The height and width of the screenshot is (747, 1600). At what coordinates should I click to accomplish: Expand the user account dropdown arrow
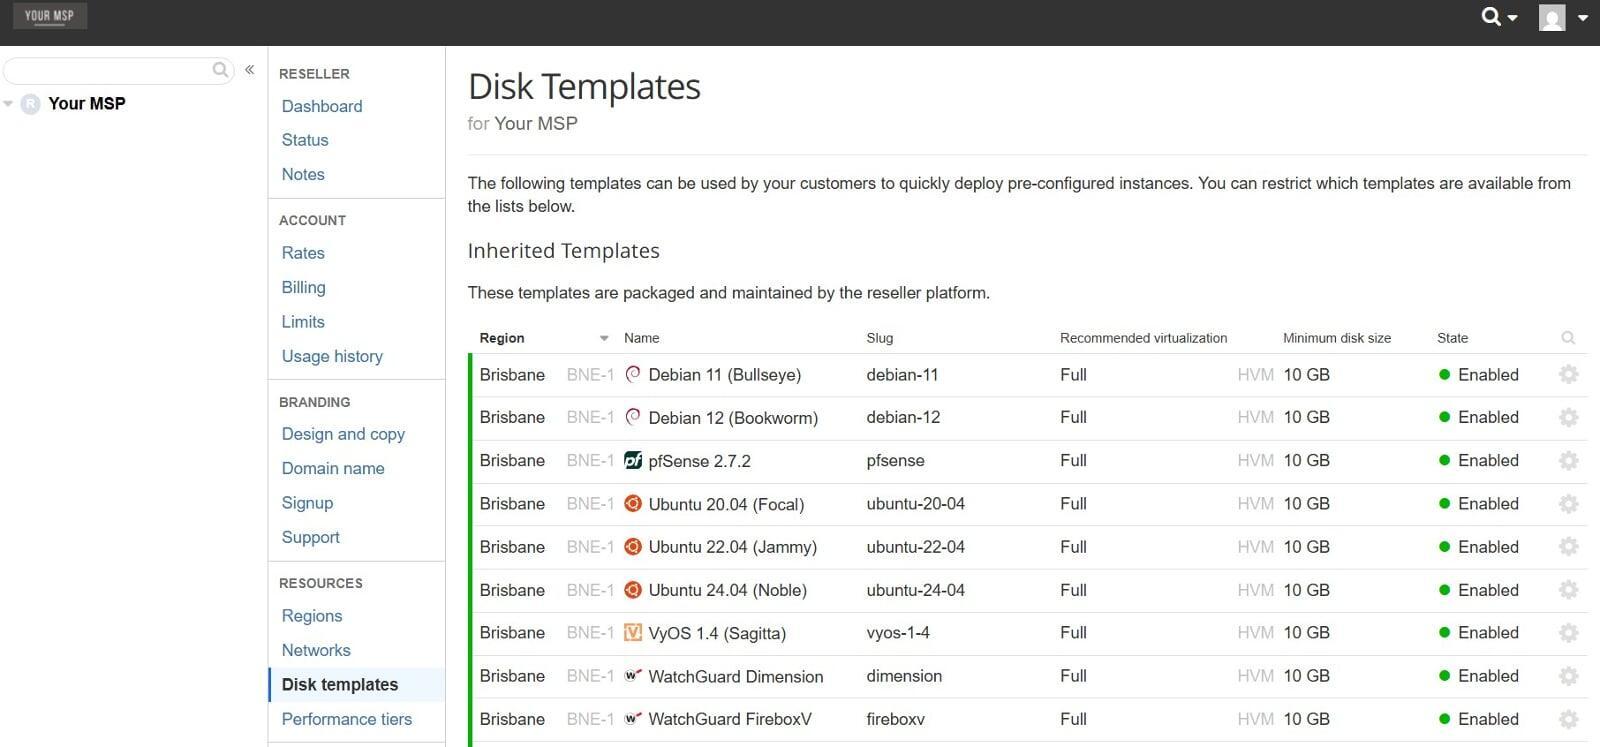pyautogui.click(x=1583, y=17)
